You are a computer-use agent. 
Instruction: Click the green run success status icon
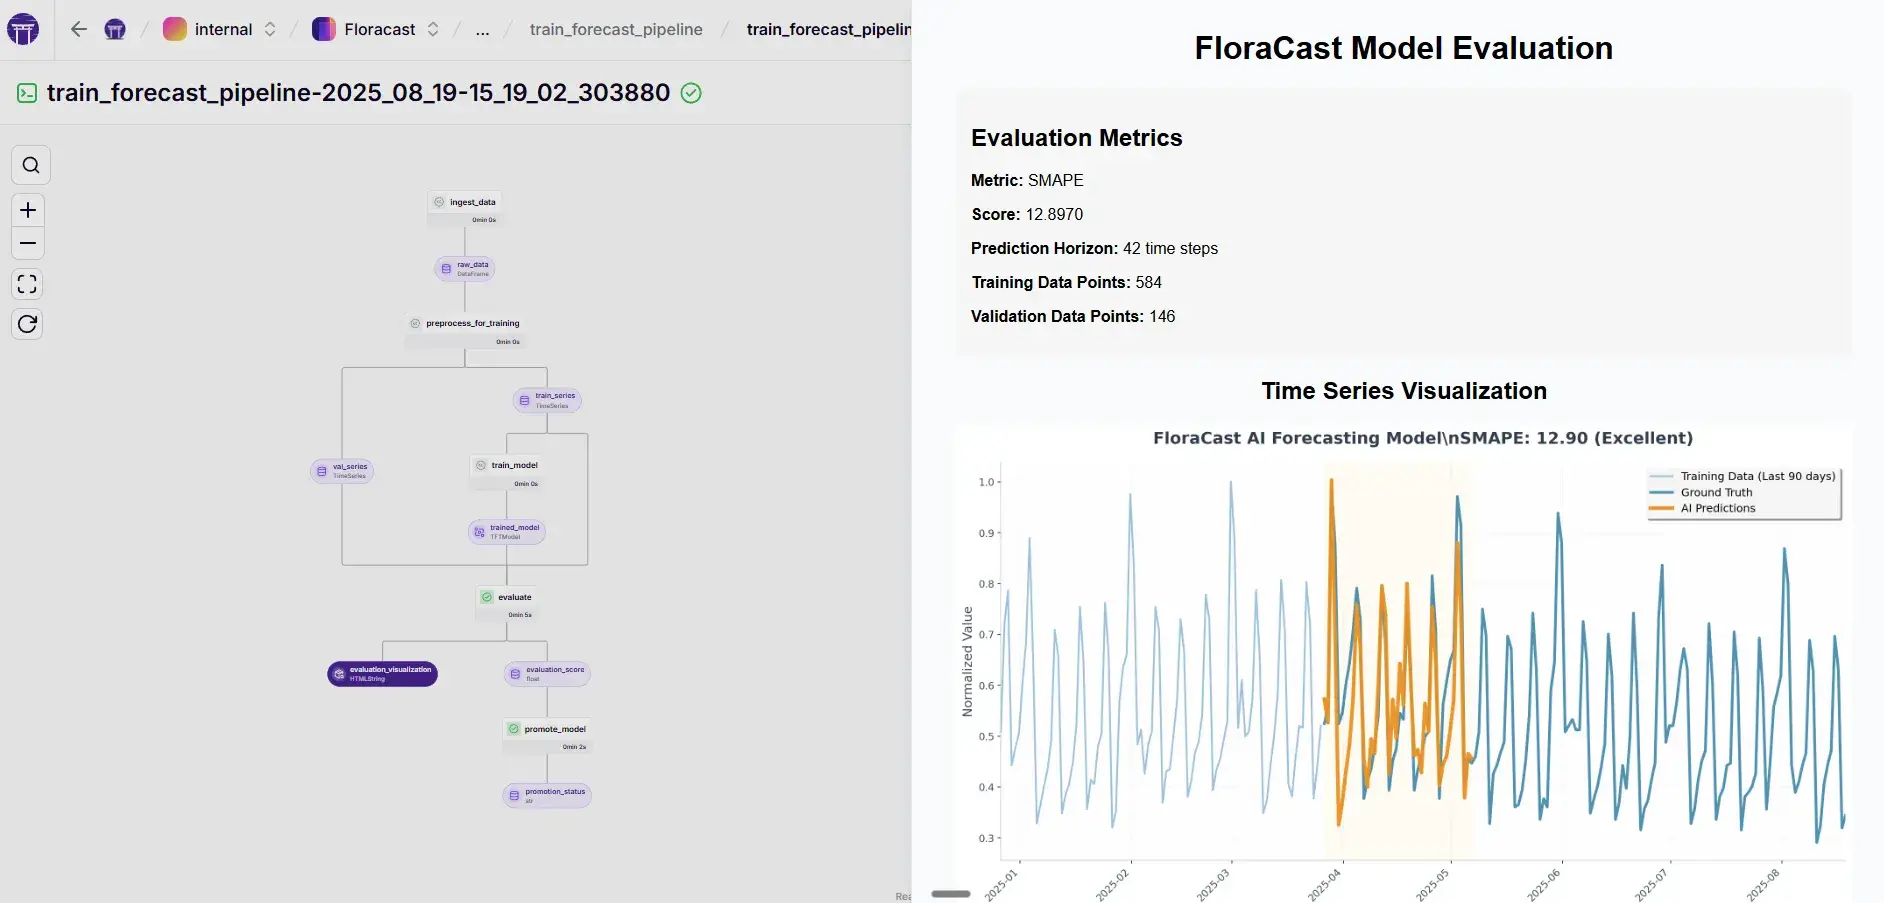(x=691, y=93)
